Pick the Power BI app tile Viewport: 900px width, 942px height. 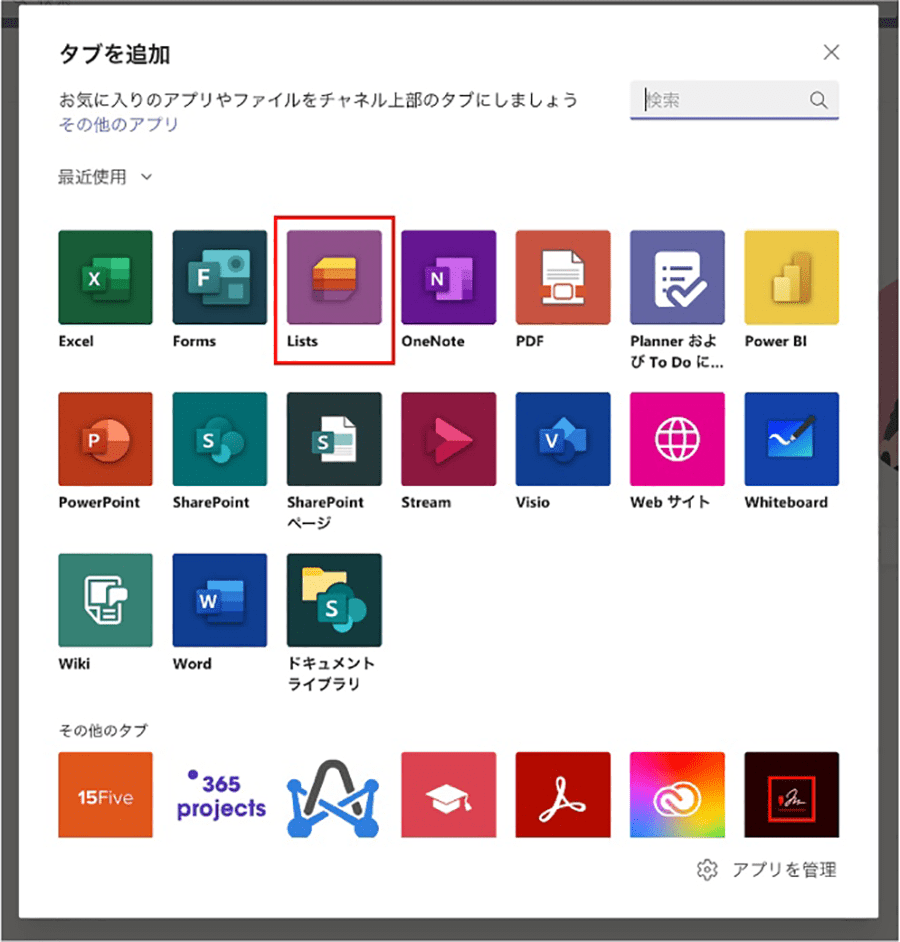pyautogui.click(x=791, y=278)
